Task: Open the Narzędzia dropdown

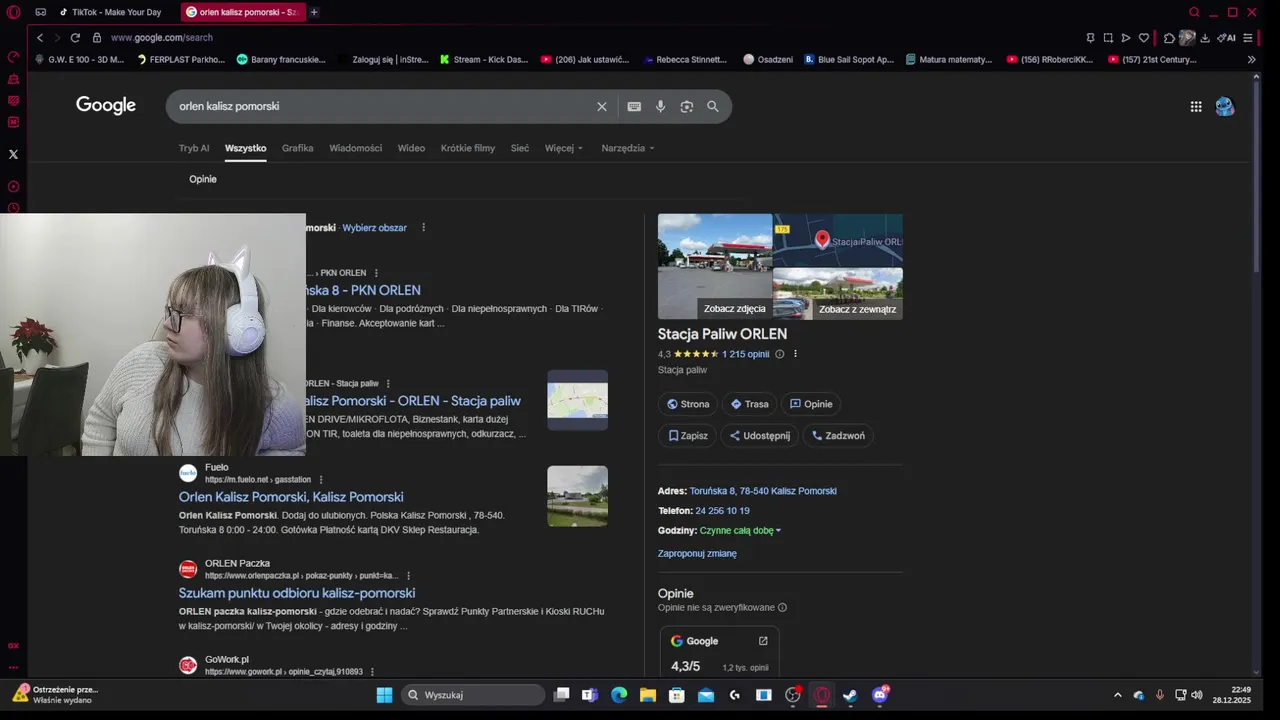Action: (628, 148)
